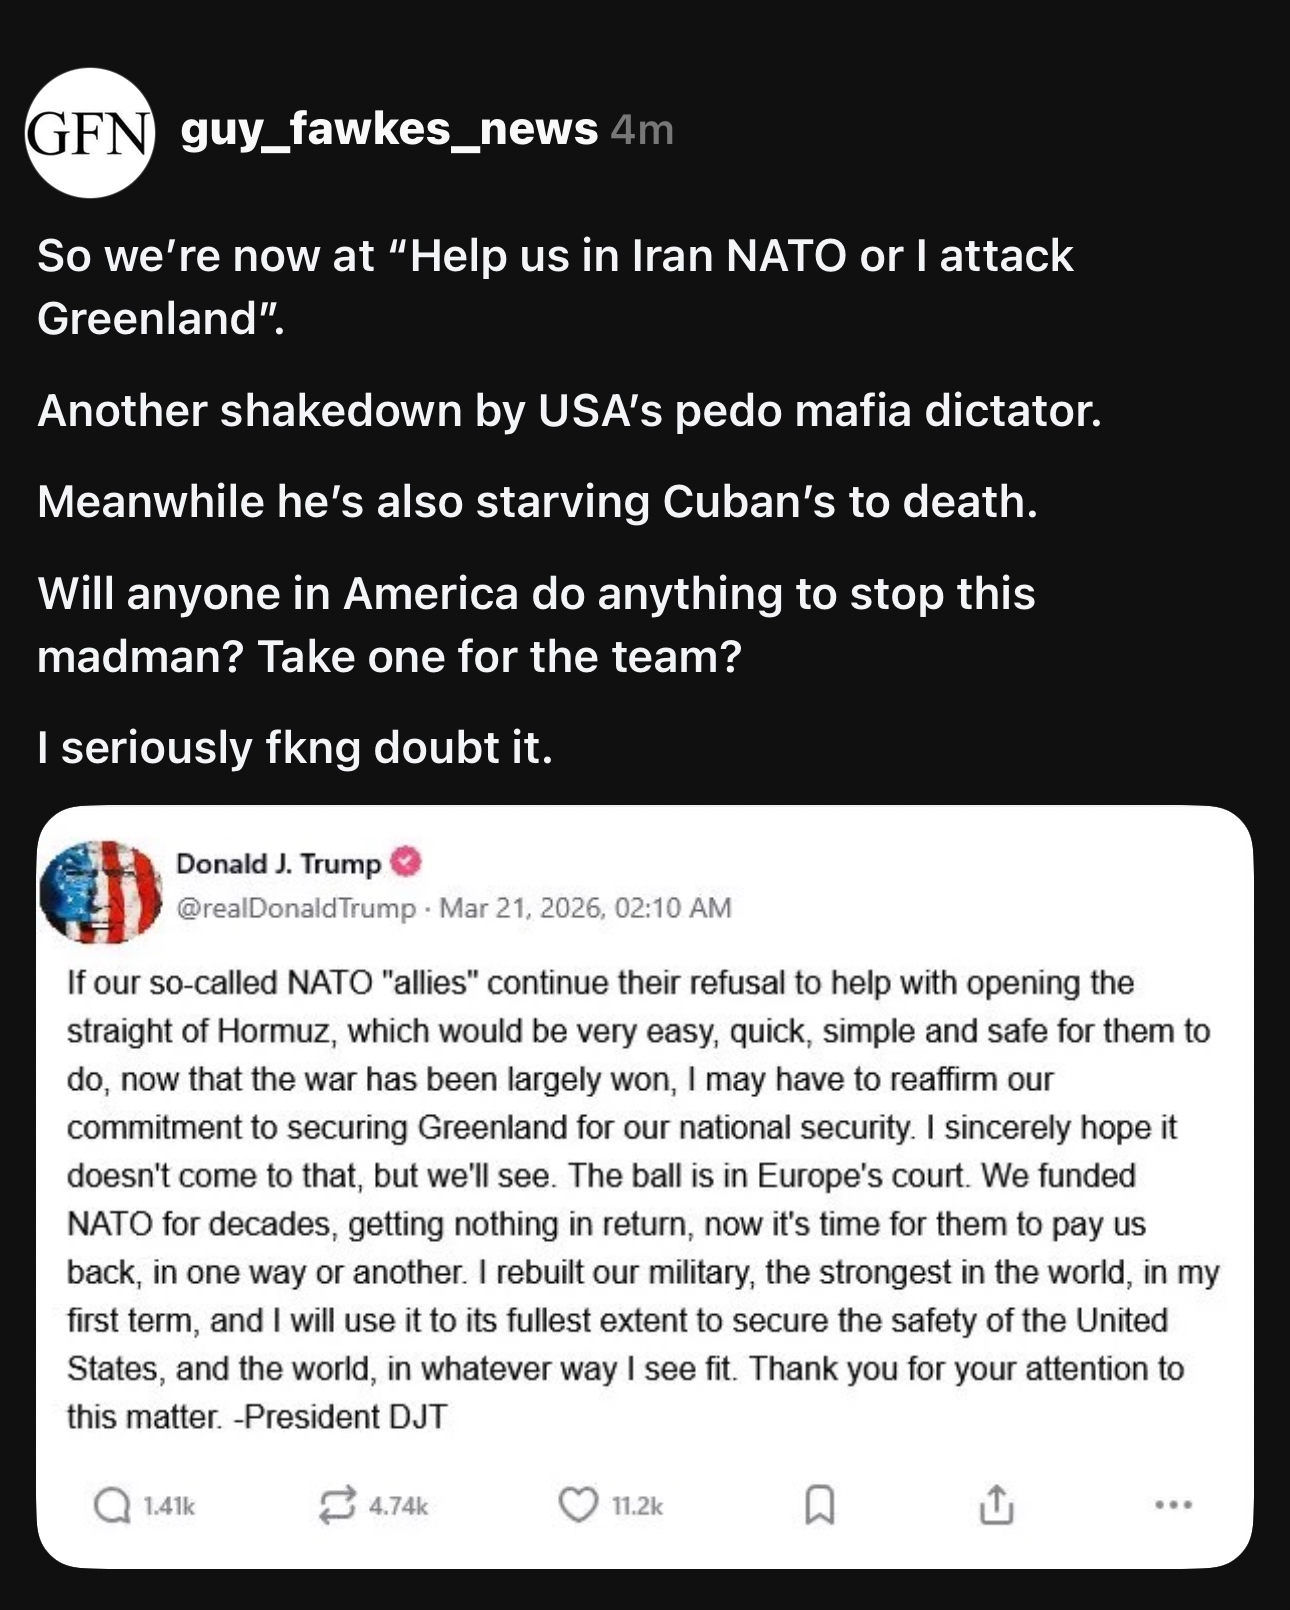Screen dimensions: 1290x1610
Task: Click the embedded post's flag-face avatar
Action: tap(101, 891)
